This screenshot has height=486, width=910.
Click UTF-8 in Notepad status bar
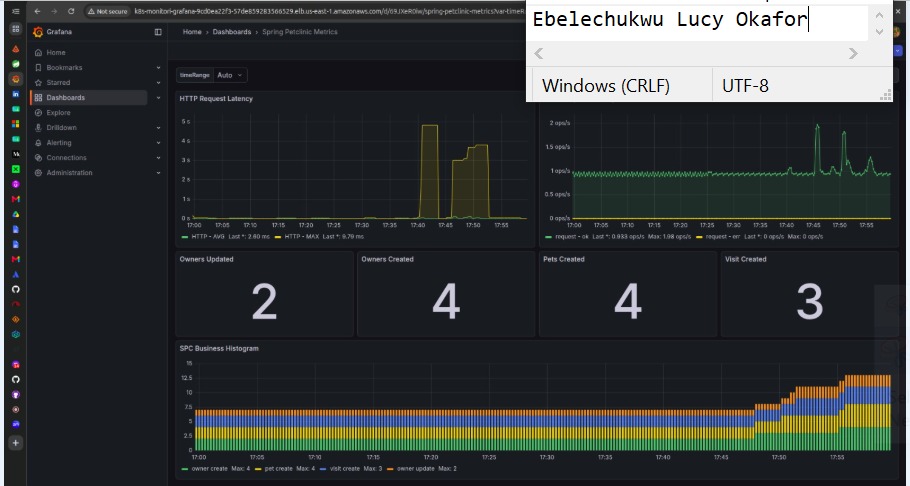(x=745, y=86)
